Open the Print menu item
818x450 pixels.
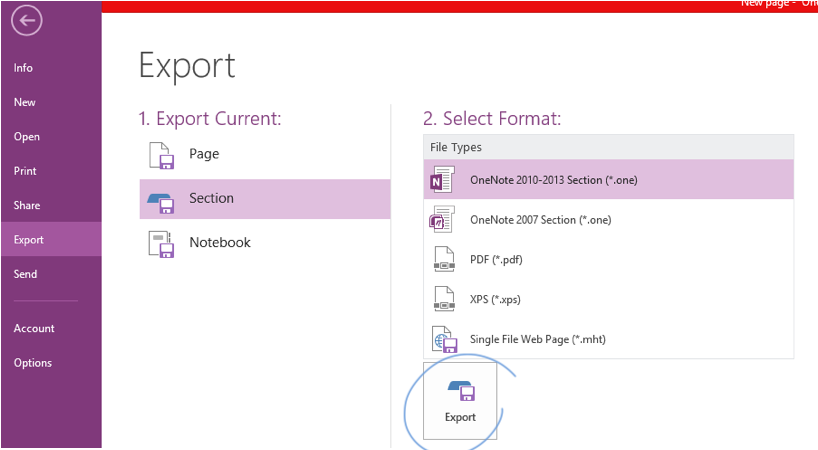coord(25,171)
